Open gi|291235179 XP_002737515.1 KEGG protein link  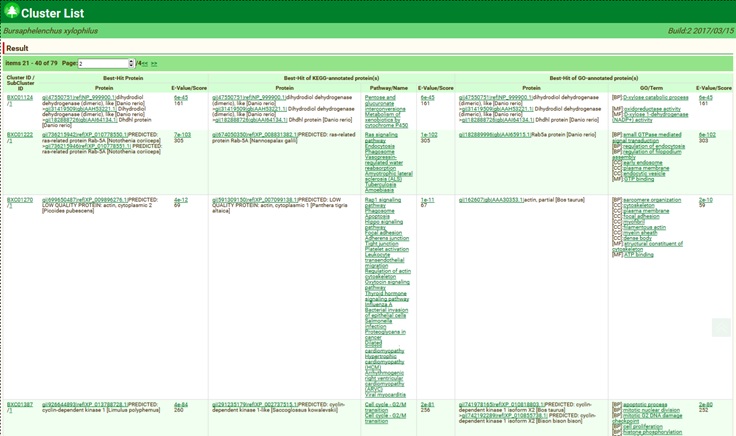254,405
